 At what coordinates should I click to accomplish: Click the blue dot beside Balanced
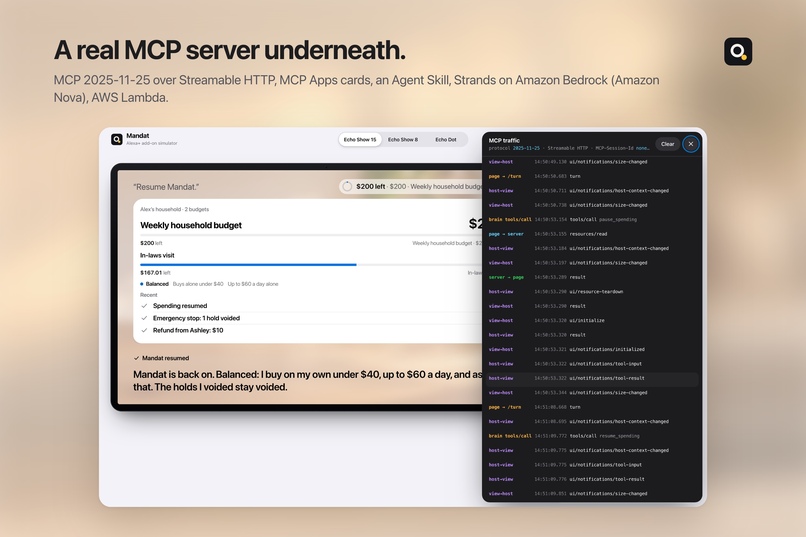tap(142, 284)
